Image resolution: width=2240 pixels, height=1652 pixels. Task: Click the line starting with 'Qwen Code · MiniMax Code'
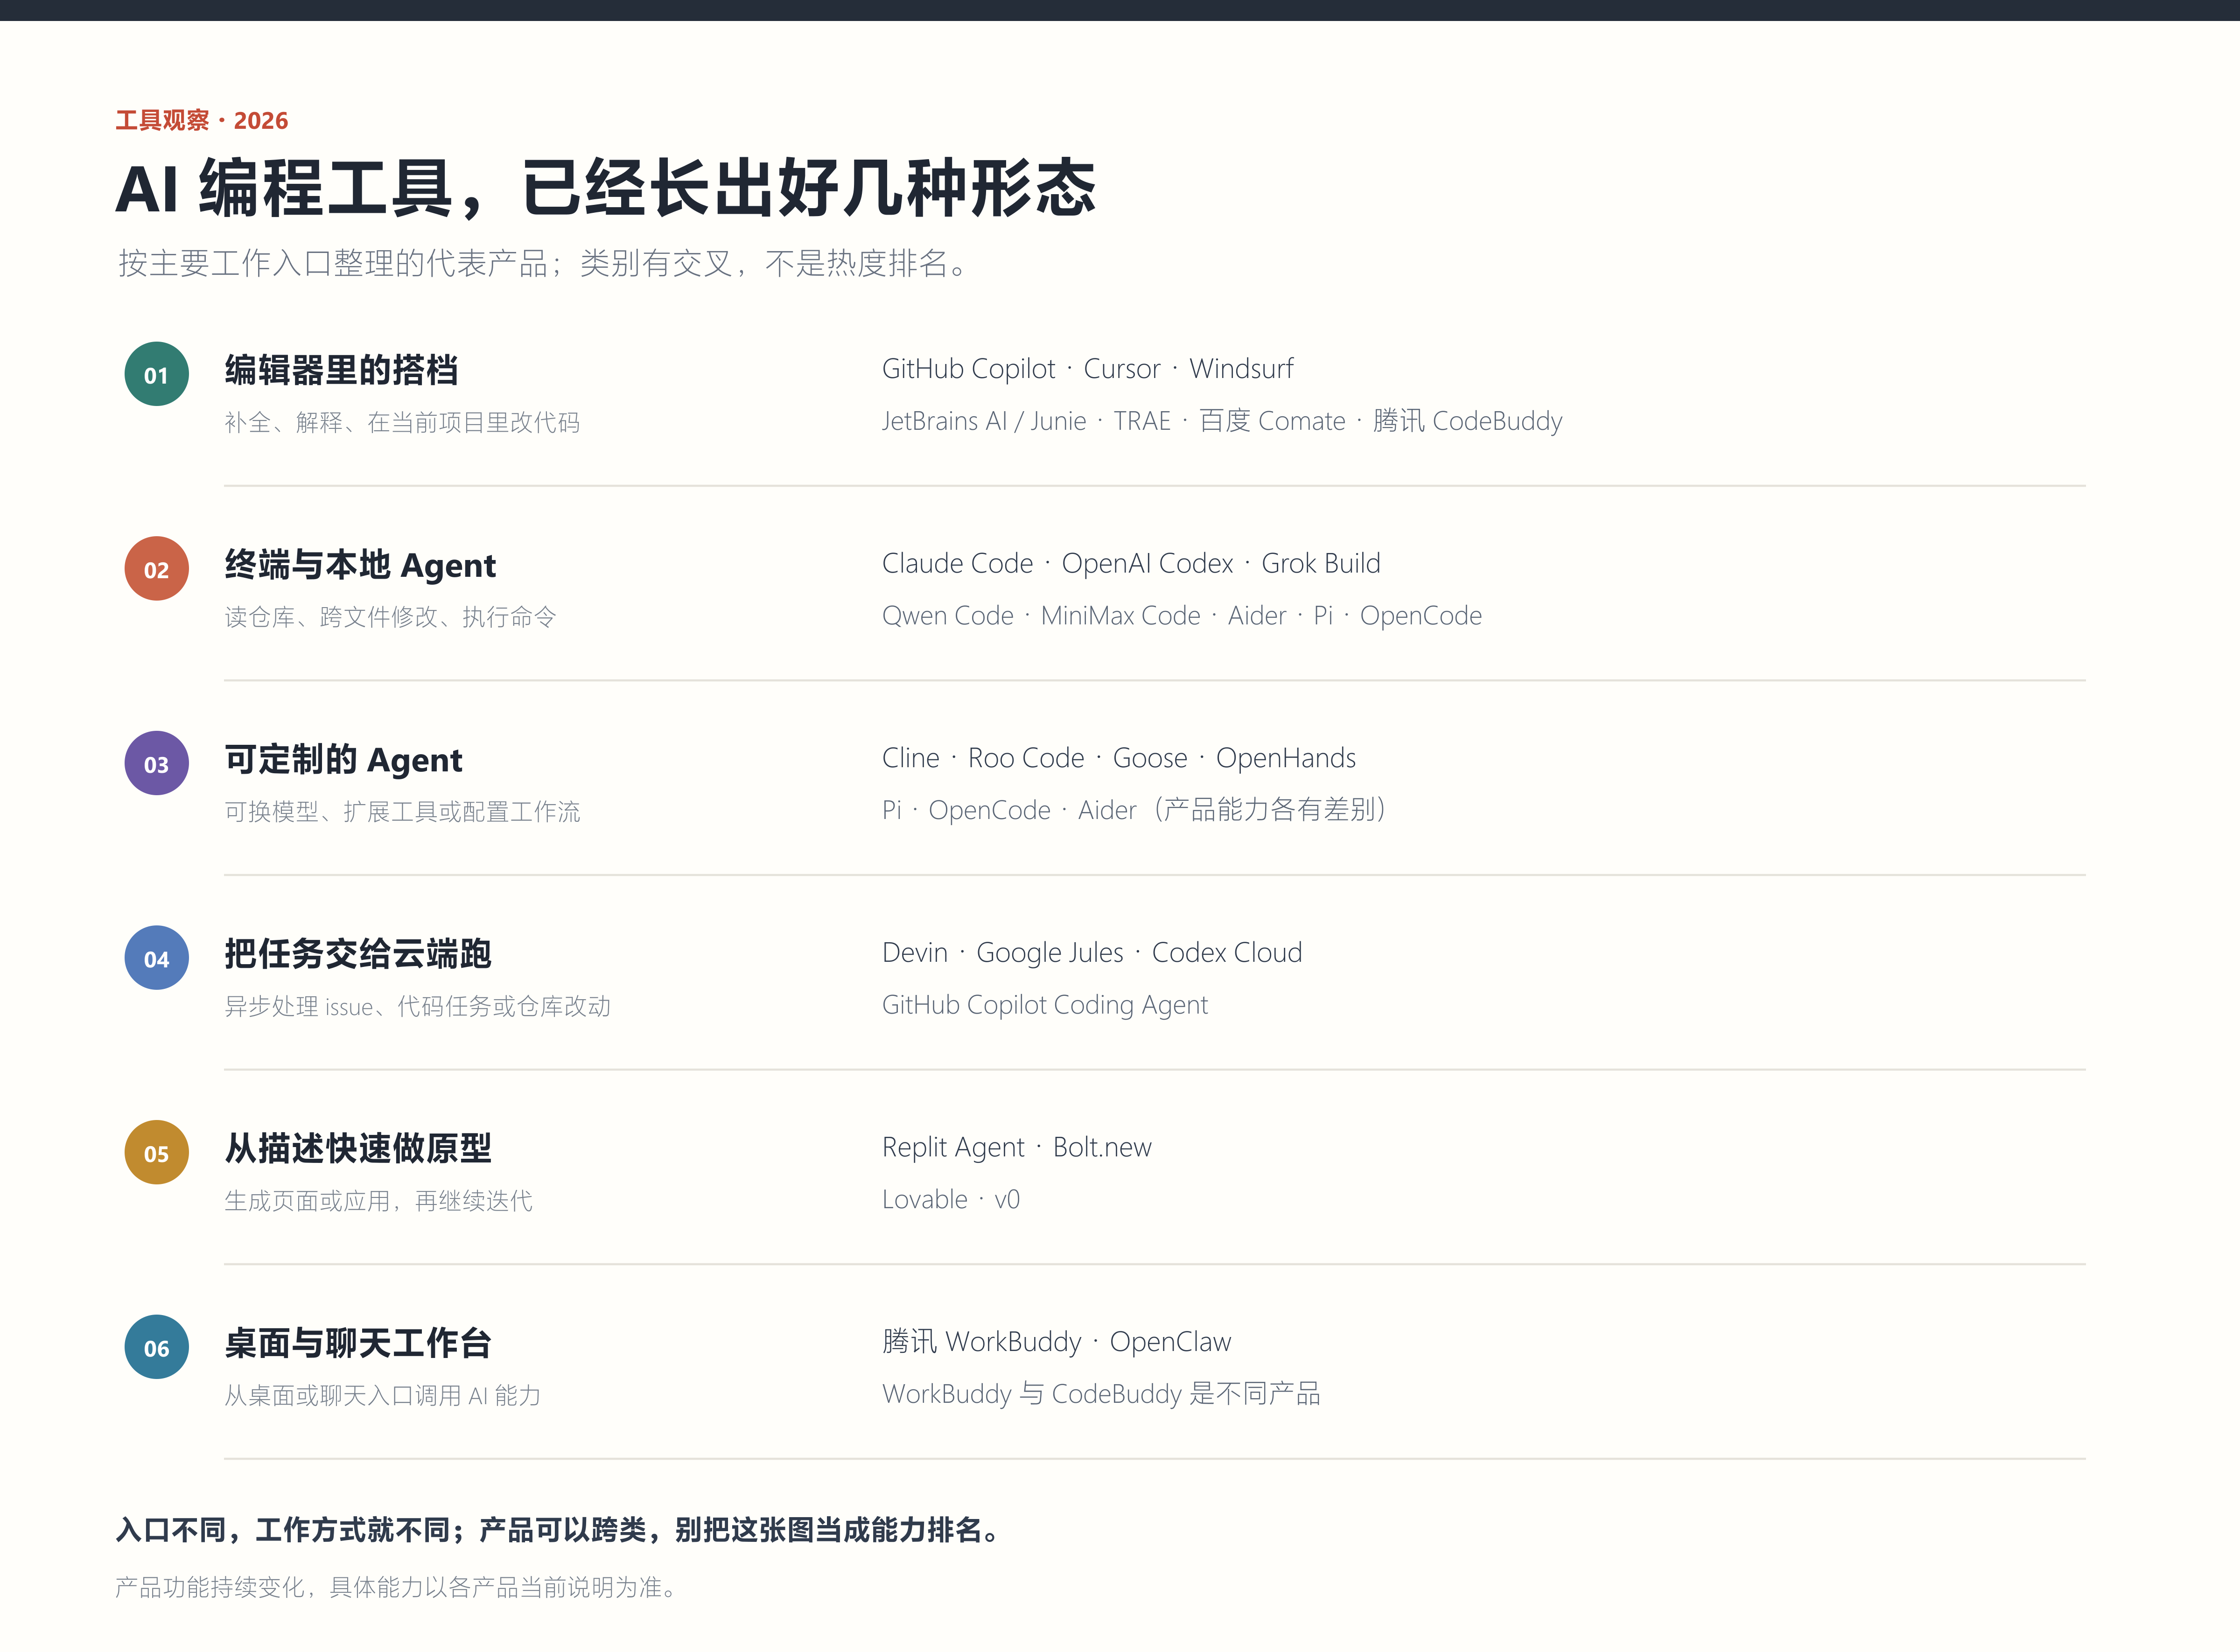coord(1182,616)
